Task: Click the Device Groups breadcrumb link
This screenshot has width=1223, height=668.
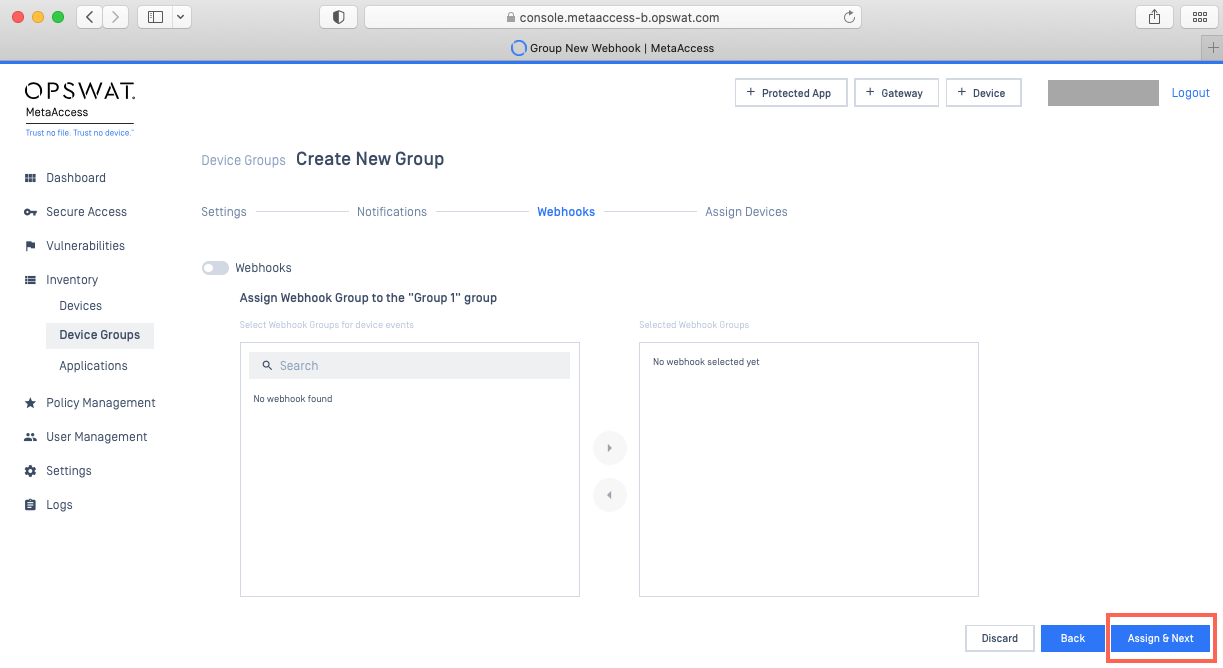Action: pos(243,160)
